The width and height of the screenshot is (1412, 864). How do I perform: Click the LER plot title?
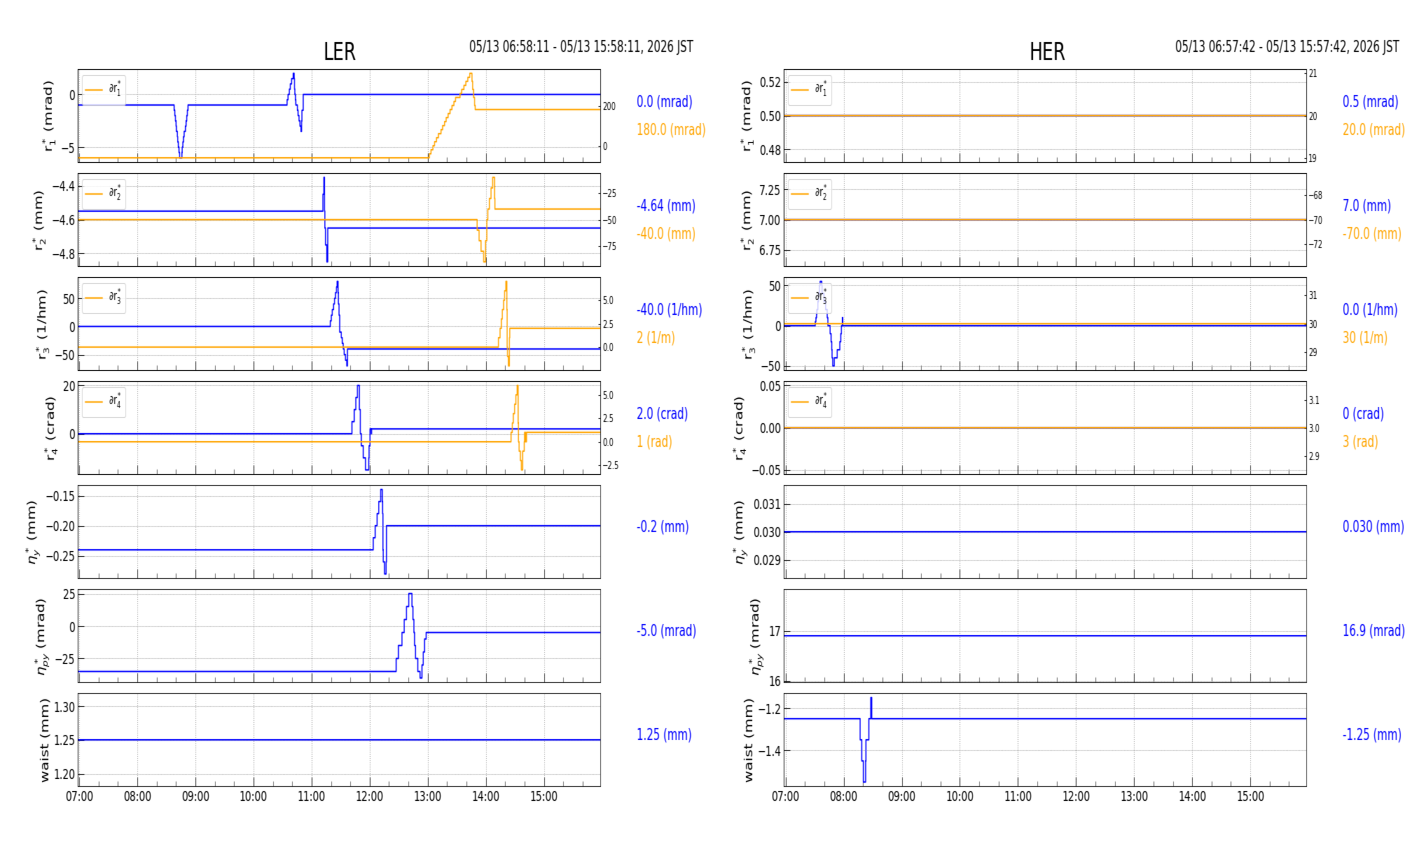point(339,52)
